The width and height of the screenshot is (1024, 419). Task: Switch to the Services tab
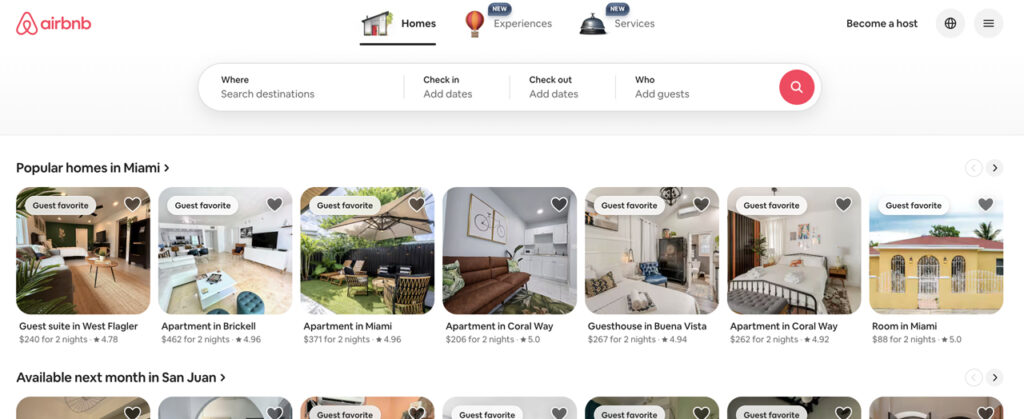pos(634,23)
